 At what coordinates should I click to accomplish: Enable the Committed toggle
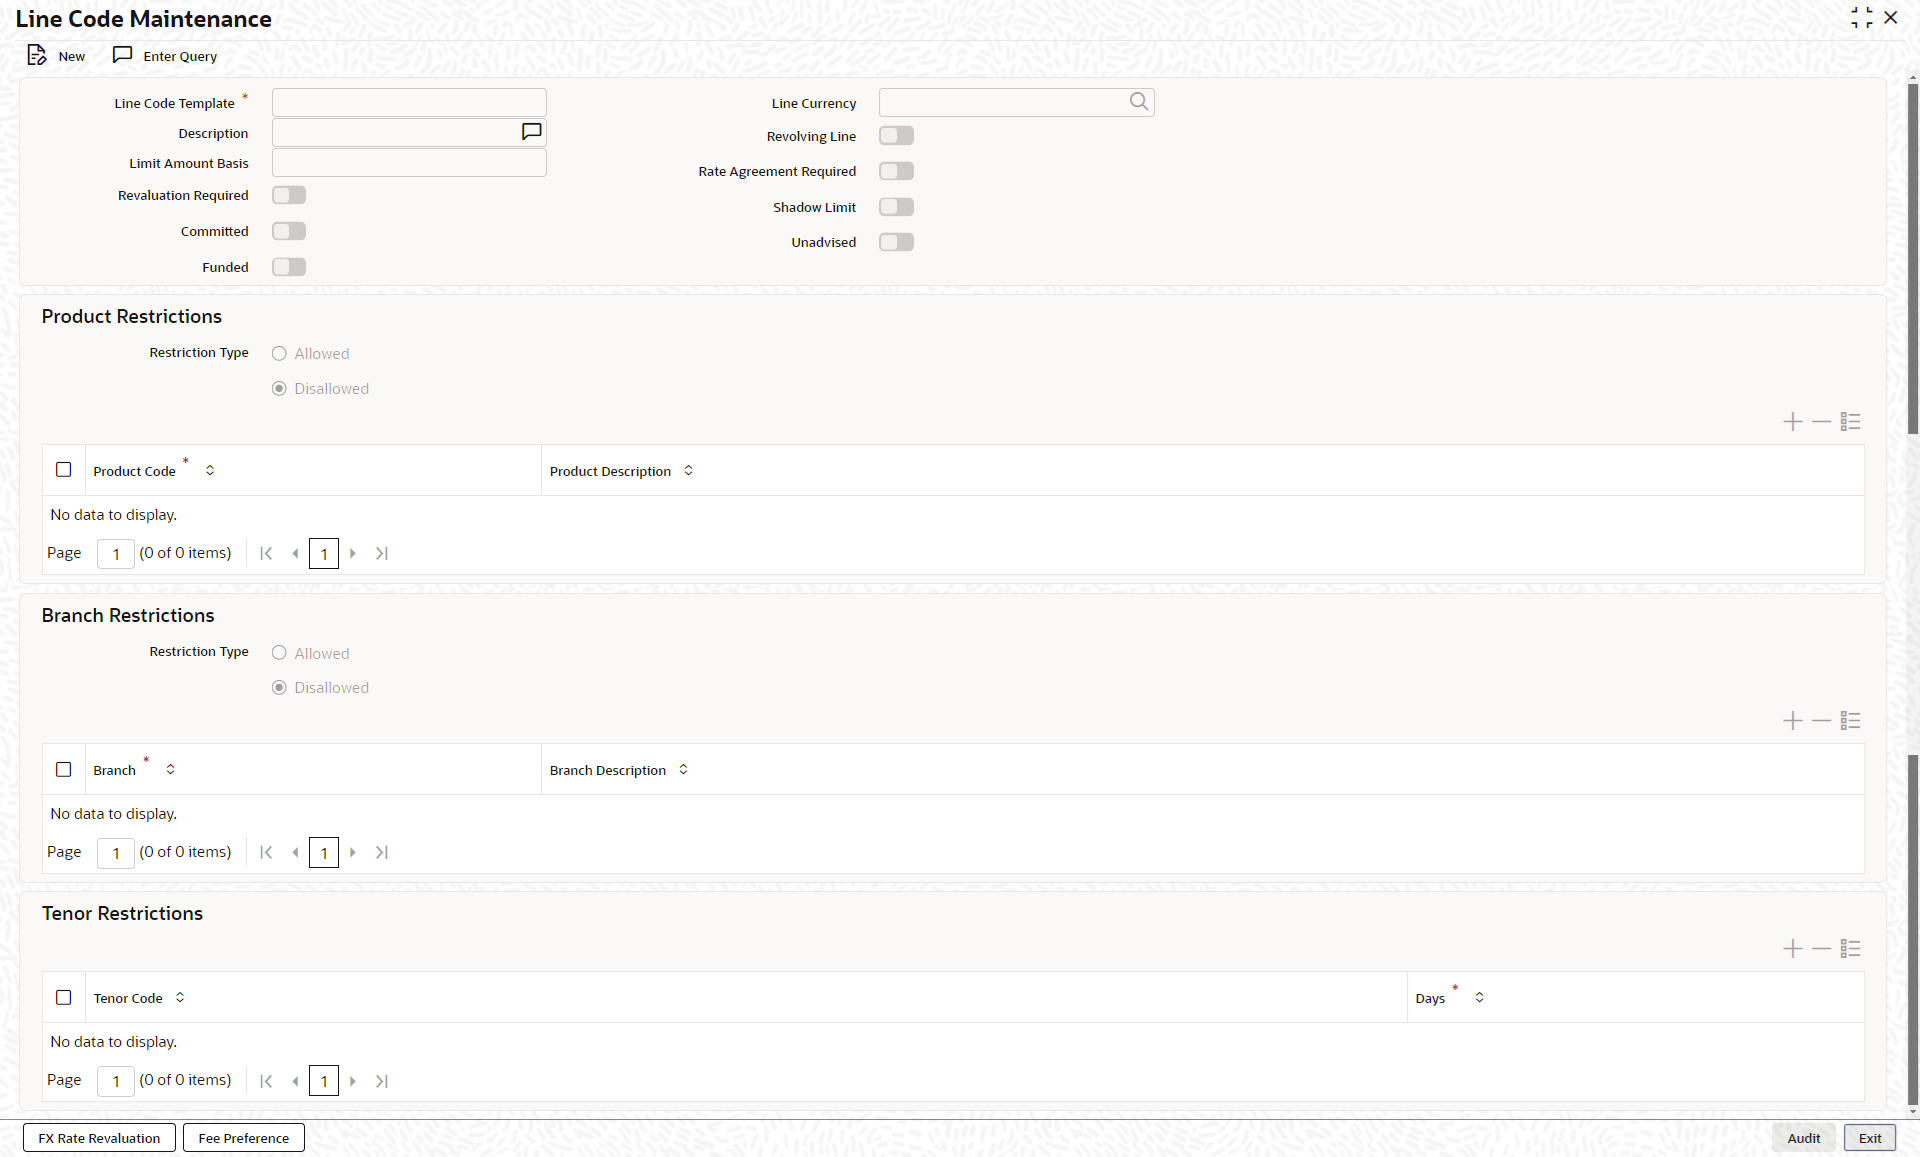[289, 232]
